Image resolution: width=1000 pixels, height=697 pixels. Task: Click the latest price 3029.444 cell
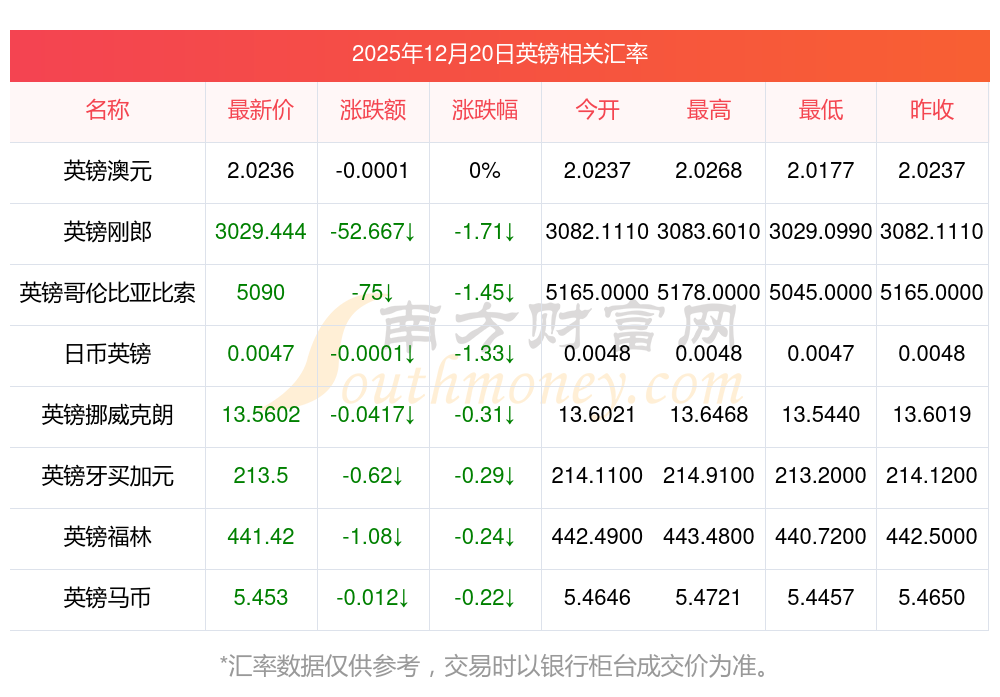pyautogui.click(x=260, y=232)
